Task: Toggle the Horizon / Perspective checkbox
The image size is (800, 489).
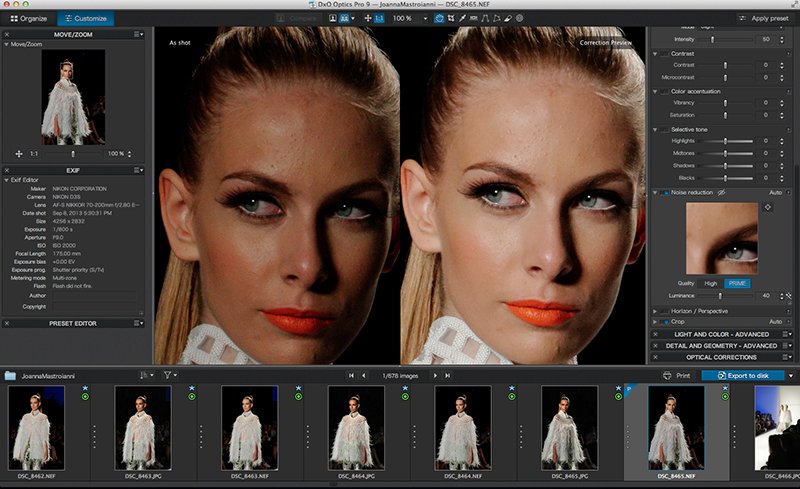Action: point(664,311)
